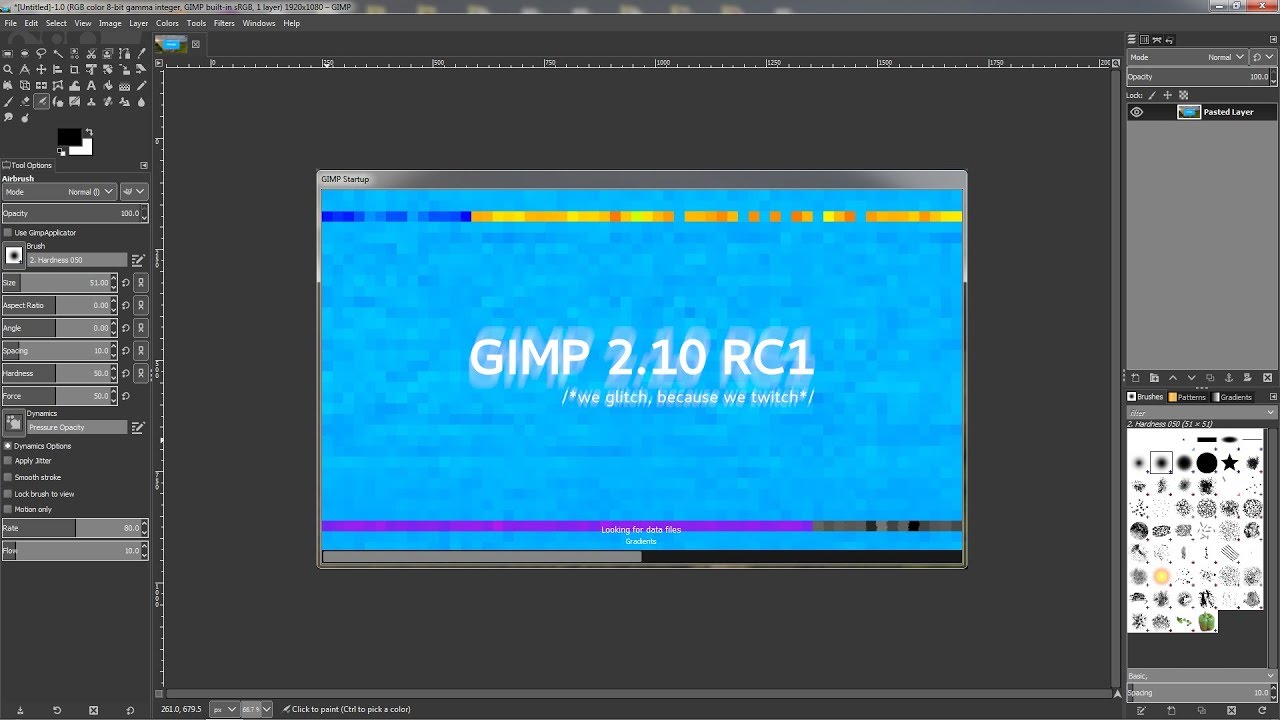The width and height of the screenshot is (1280, 720).
Task: Click the Rate slider for Airbrush
Action: [x=75, y=528]
